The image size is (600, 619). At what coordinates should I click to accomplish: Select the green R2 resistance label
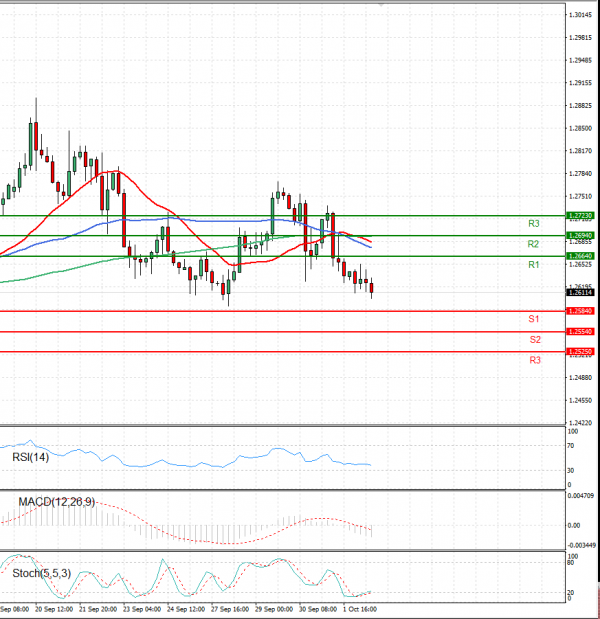point(533,244)
